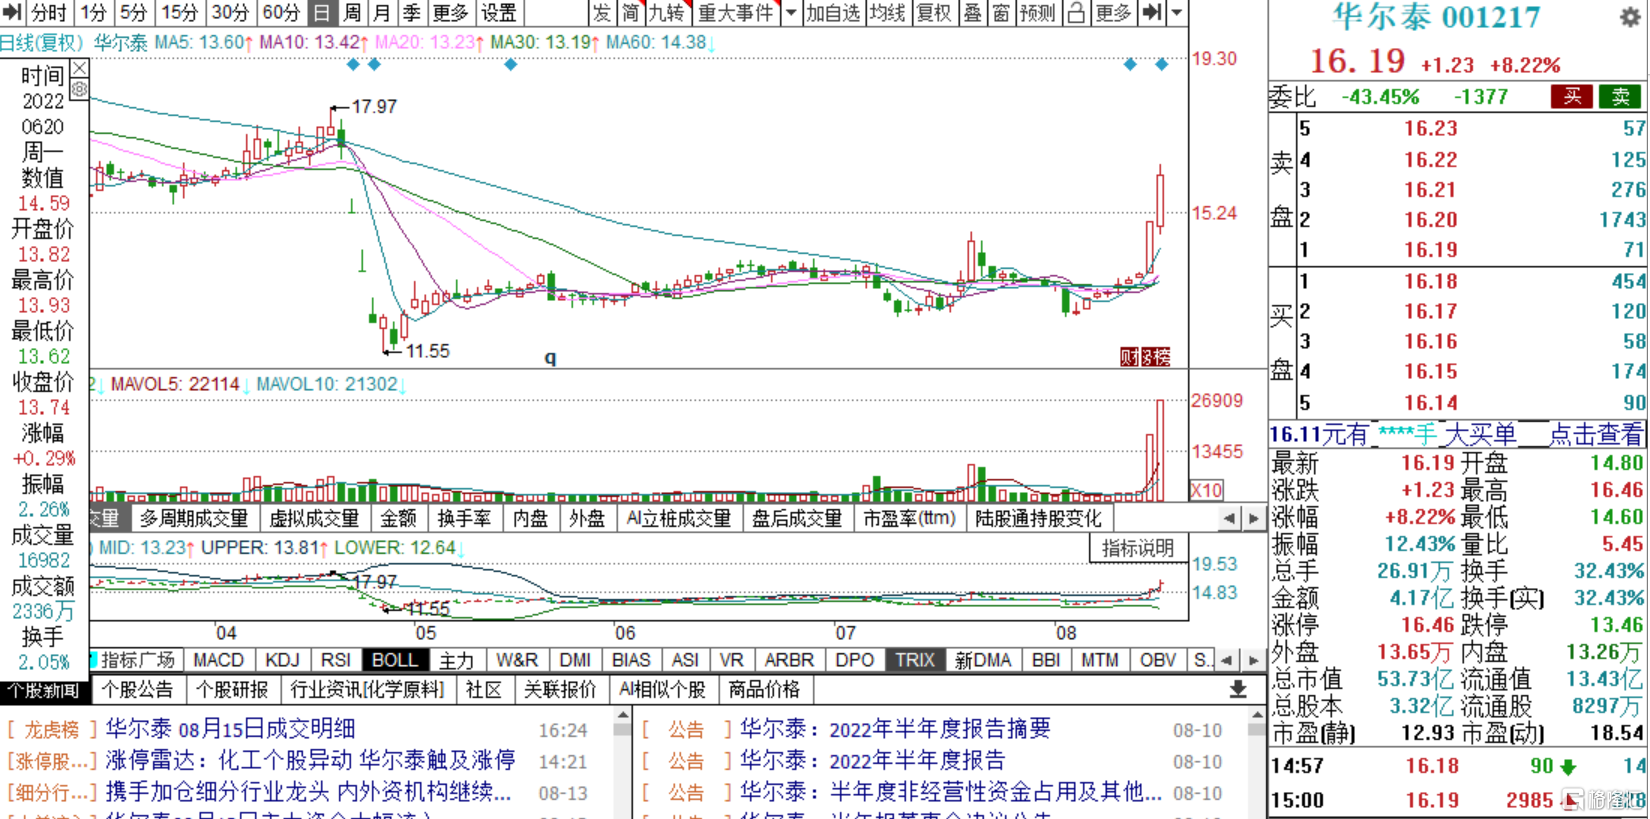
Task: Switch to KDJ indicator
Action: point(283,660)
